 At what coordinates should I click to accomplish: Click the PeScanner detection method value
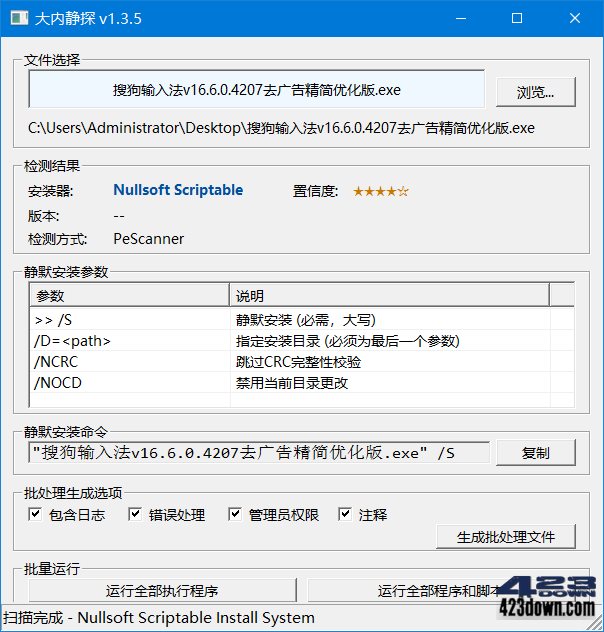click(149, 239)
